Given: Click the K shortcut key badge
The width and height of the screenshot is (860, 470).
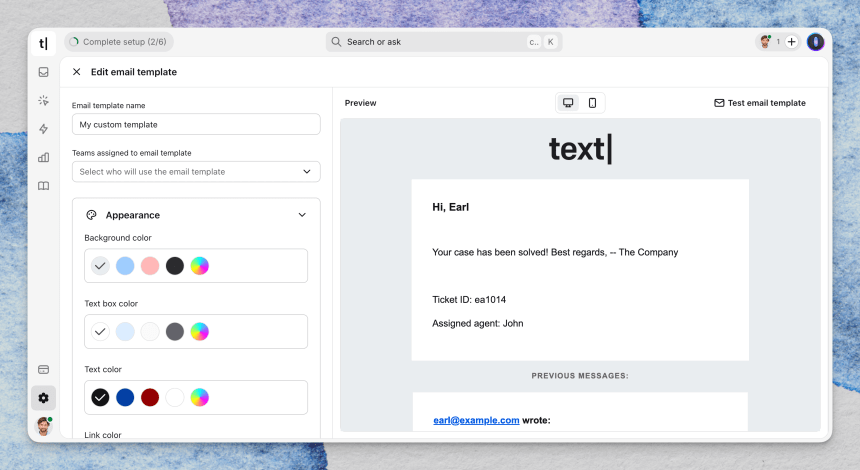Looking at the screenshot, I should click(x=551, y=42).
